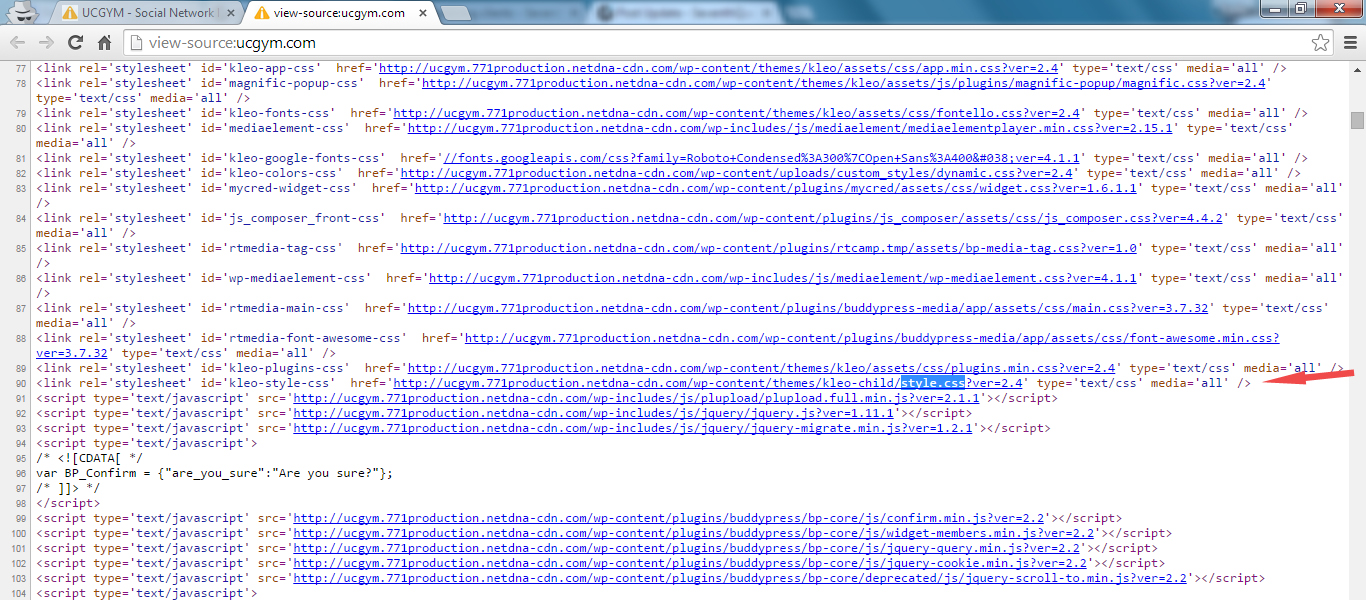Close the view-source:ucgym.com tab

(x=421, y=13)
